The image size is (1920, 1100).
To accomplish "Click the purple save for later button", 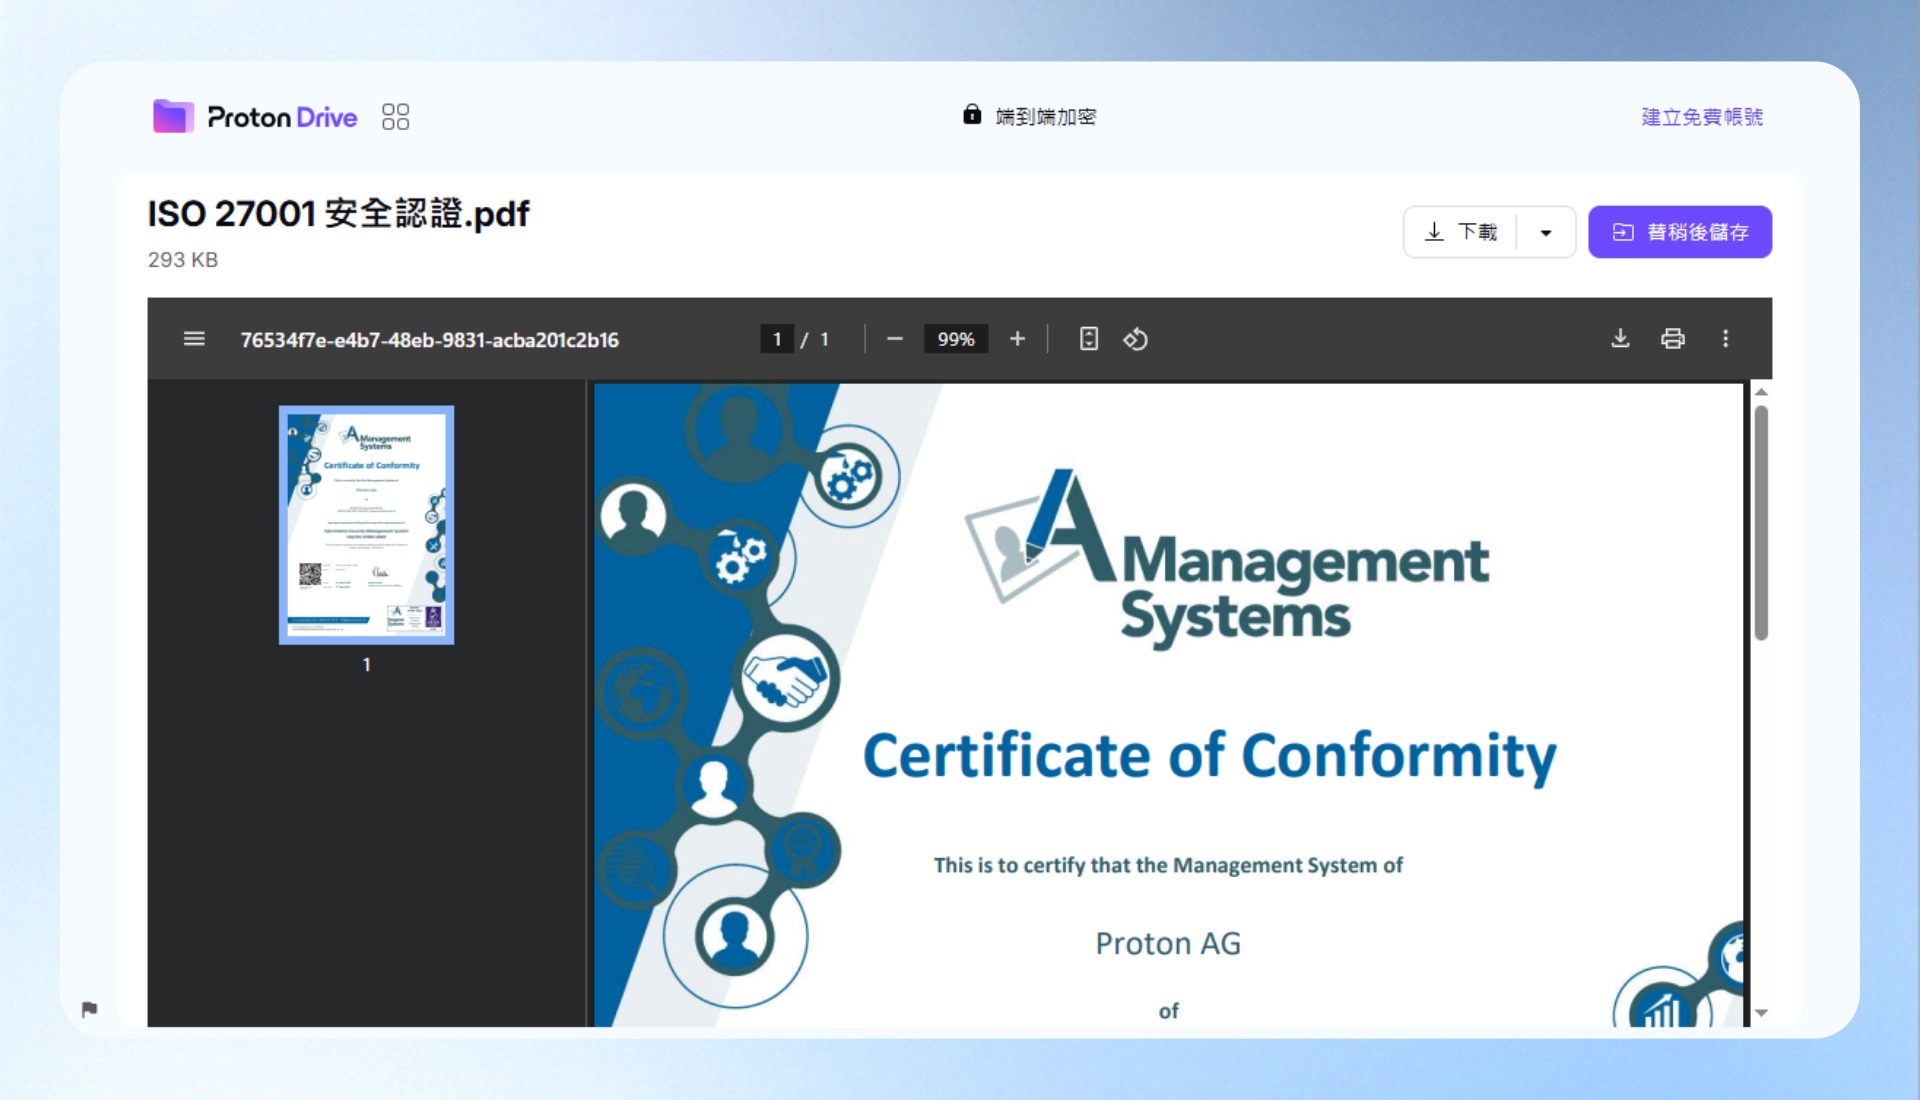I will click(1680, 232).
